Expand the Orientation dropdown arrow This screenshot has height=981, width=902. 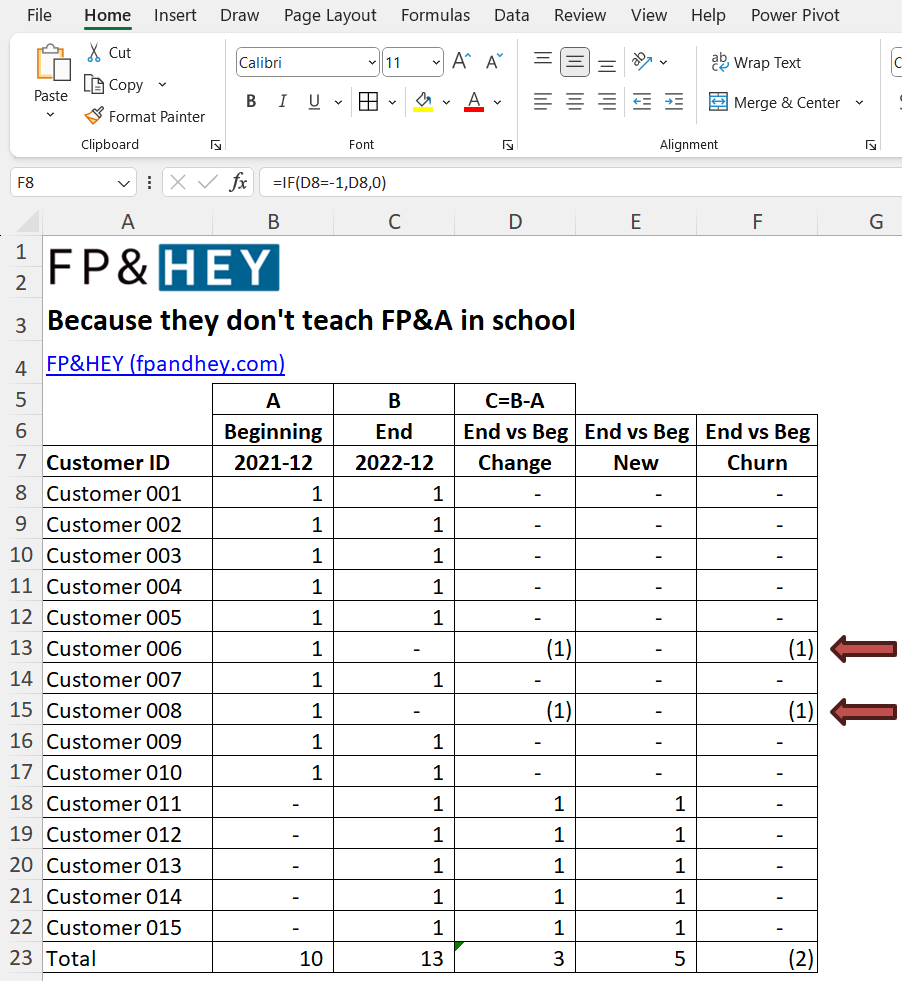pyautogui.click(x=664, y=62)
